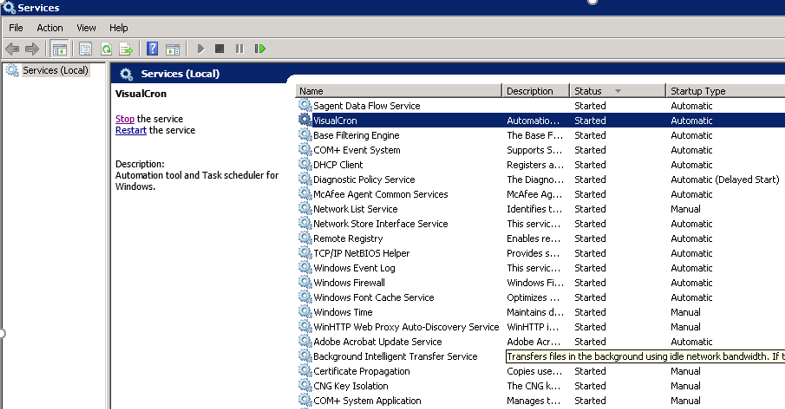
Task: Click the Export List toolbar icon
Action: (126, 48)
